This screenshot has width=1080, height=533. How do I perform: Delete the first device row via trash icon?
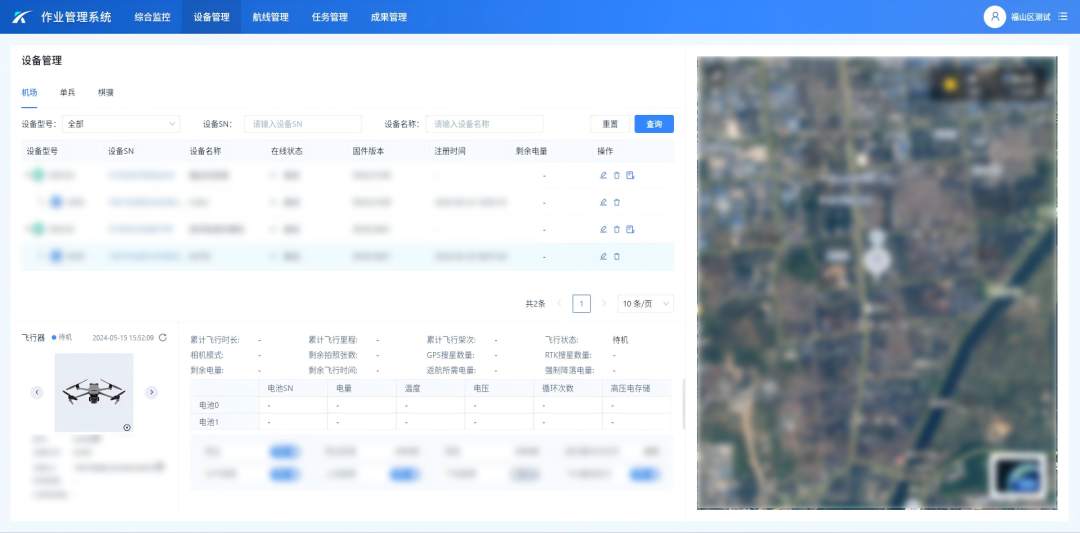(617, 175)
